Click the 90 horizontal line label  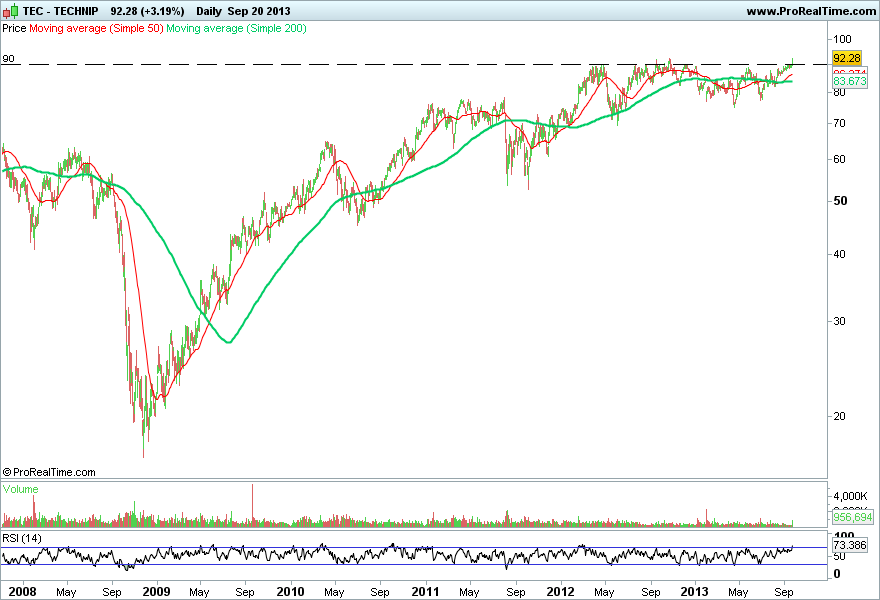8,58
